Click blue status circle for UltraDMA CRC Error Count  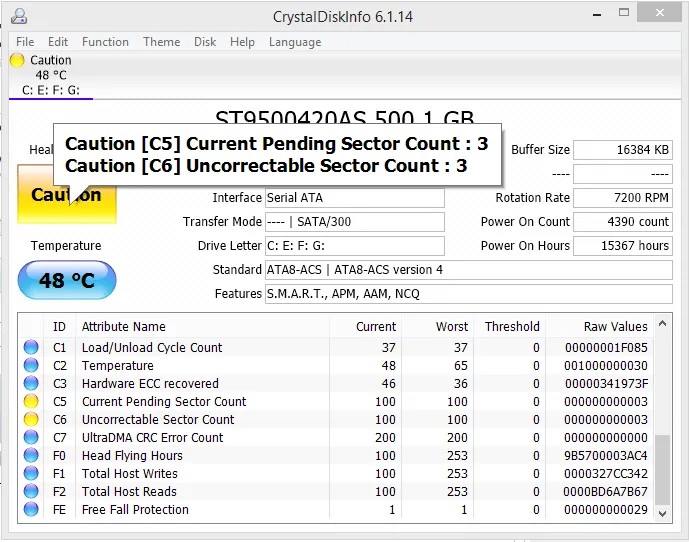click(31, 437)
